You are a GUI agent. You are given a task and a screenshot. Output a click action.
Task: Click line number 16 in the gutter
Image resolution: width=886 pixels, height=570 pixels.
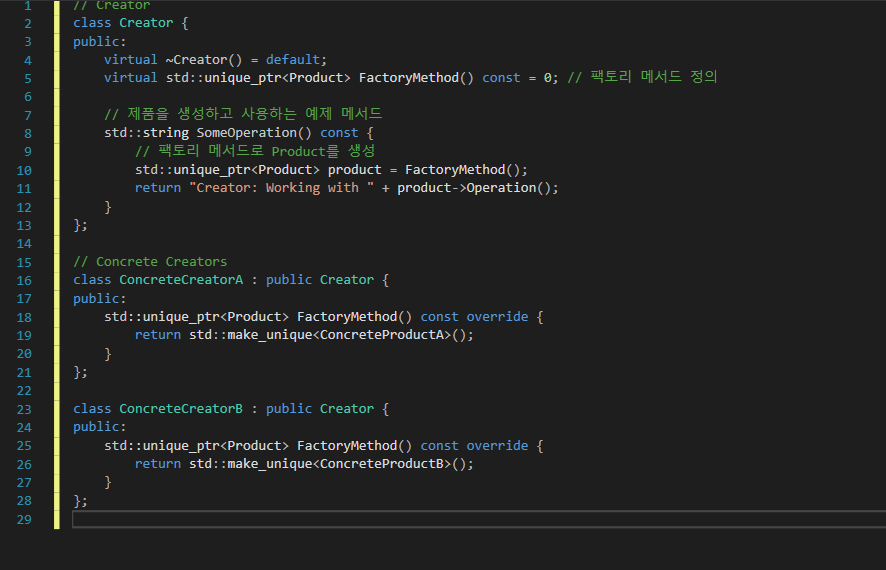click(x=24, y=281)
